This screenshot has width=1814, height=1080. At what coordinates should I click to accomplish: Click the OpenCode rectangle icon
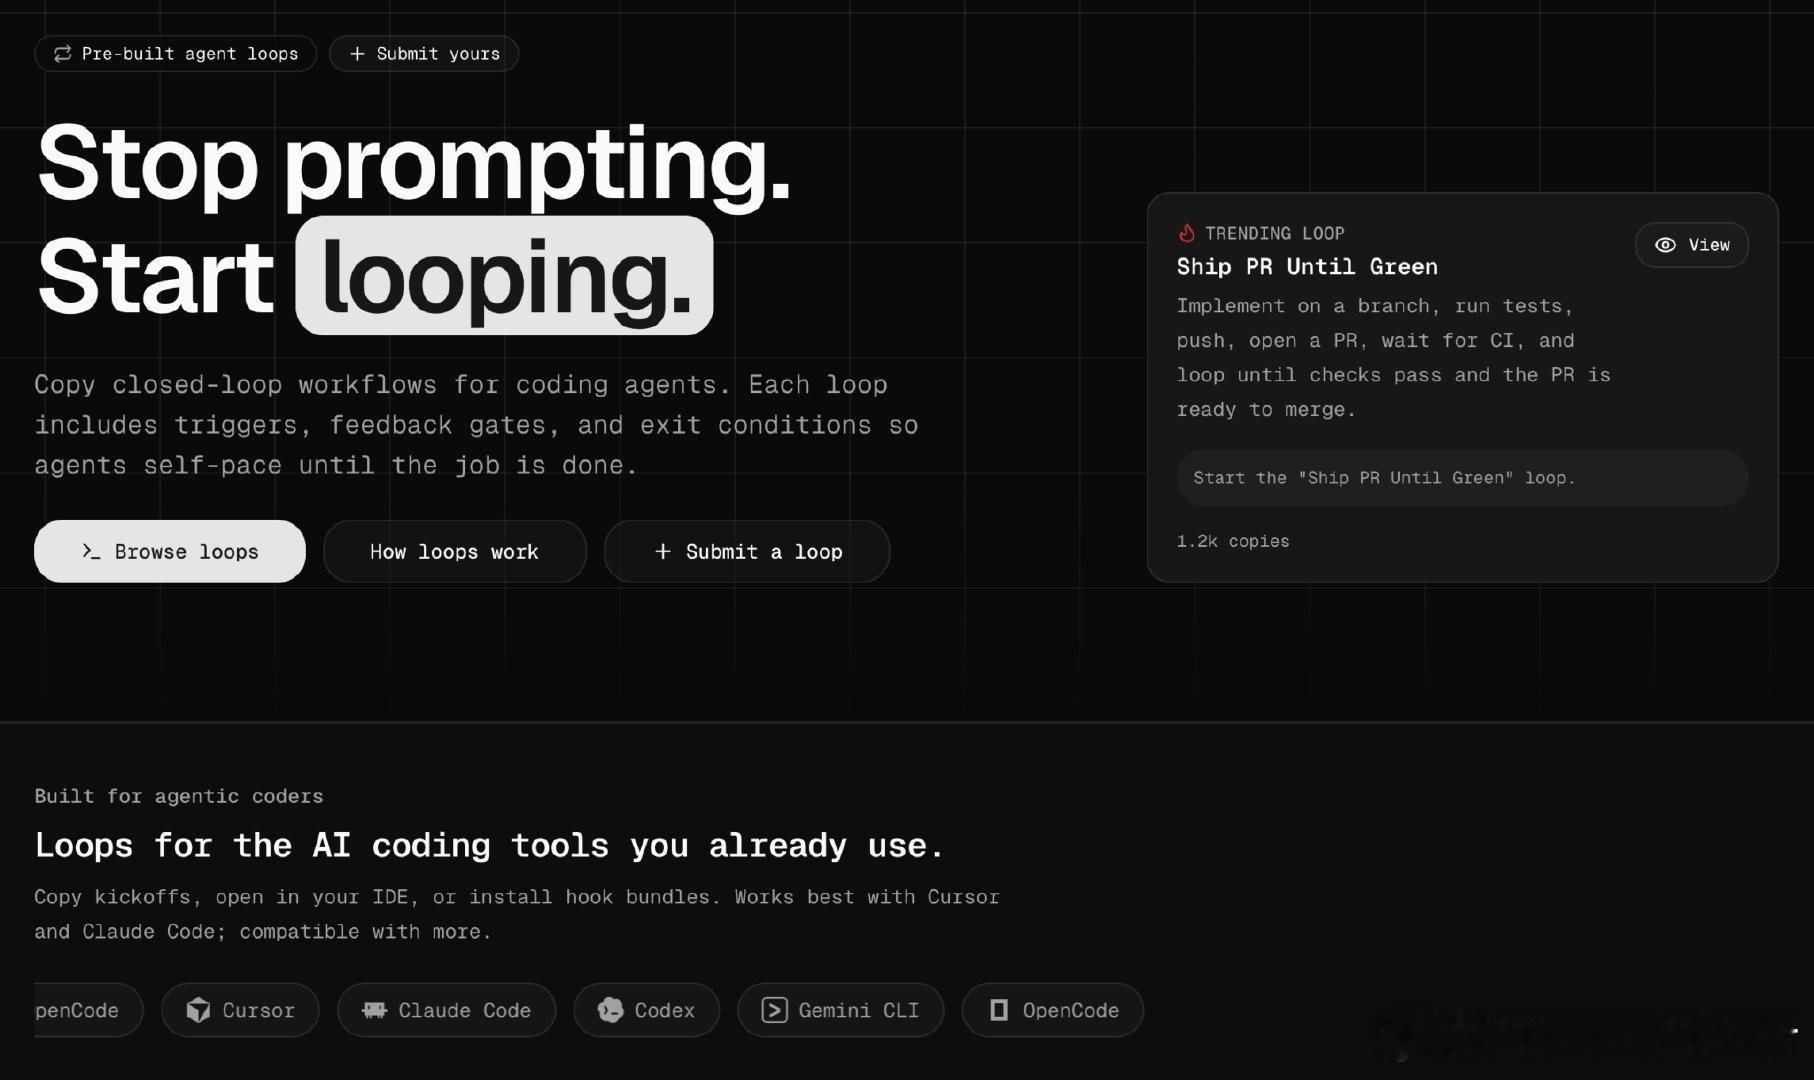(x=998, y=1010)
